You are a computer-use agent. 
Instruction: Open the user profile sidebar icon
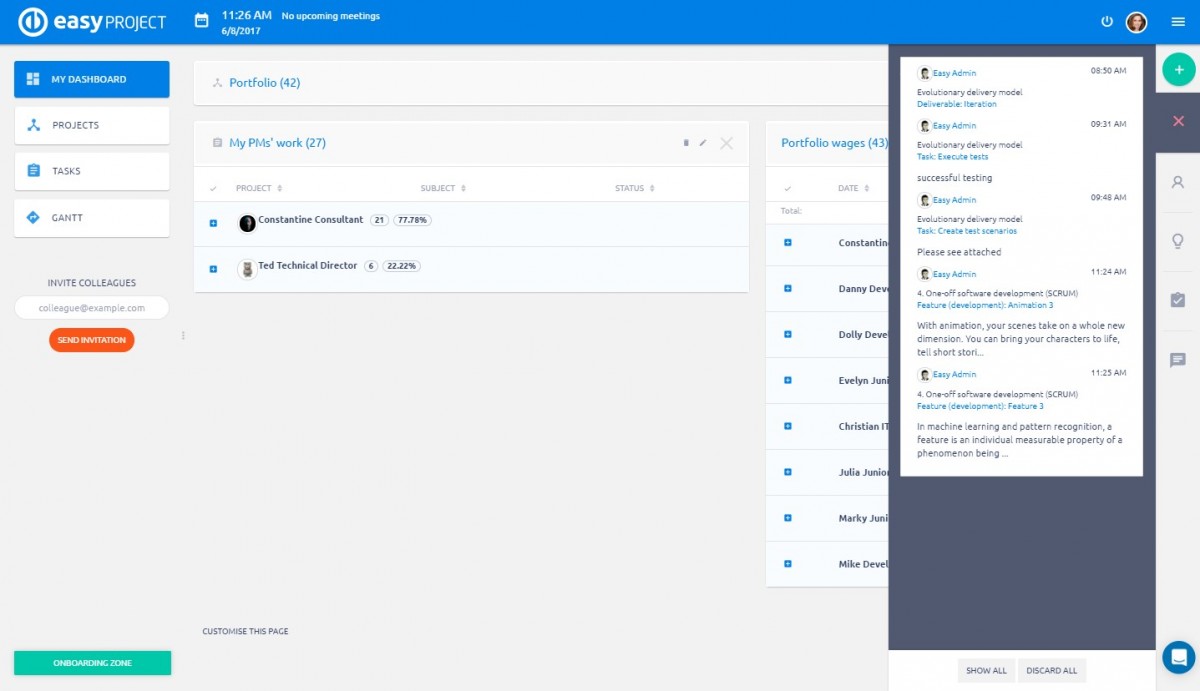click(x=1178, y=182)
